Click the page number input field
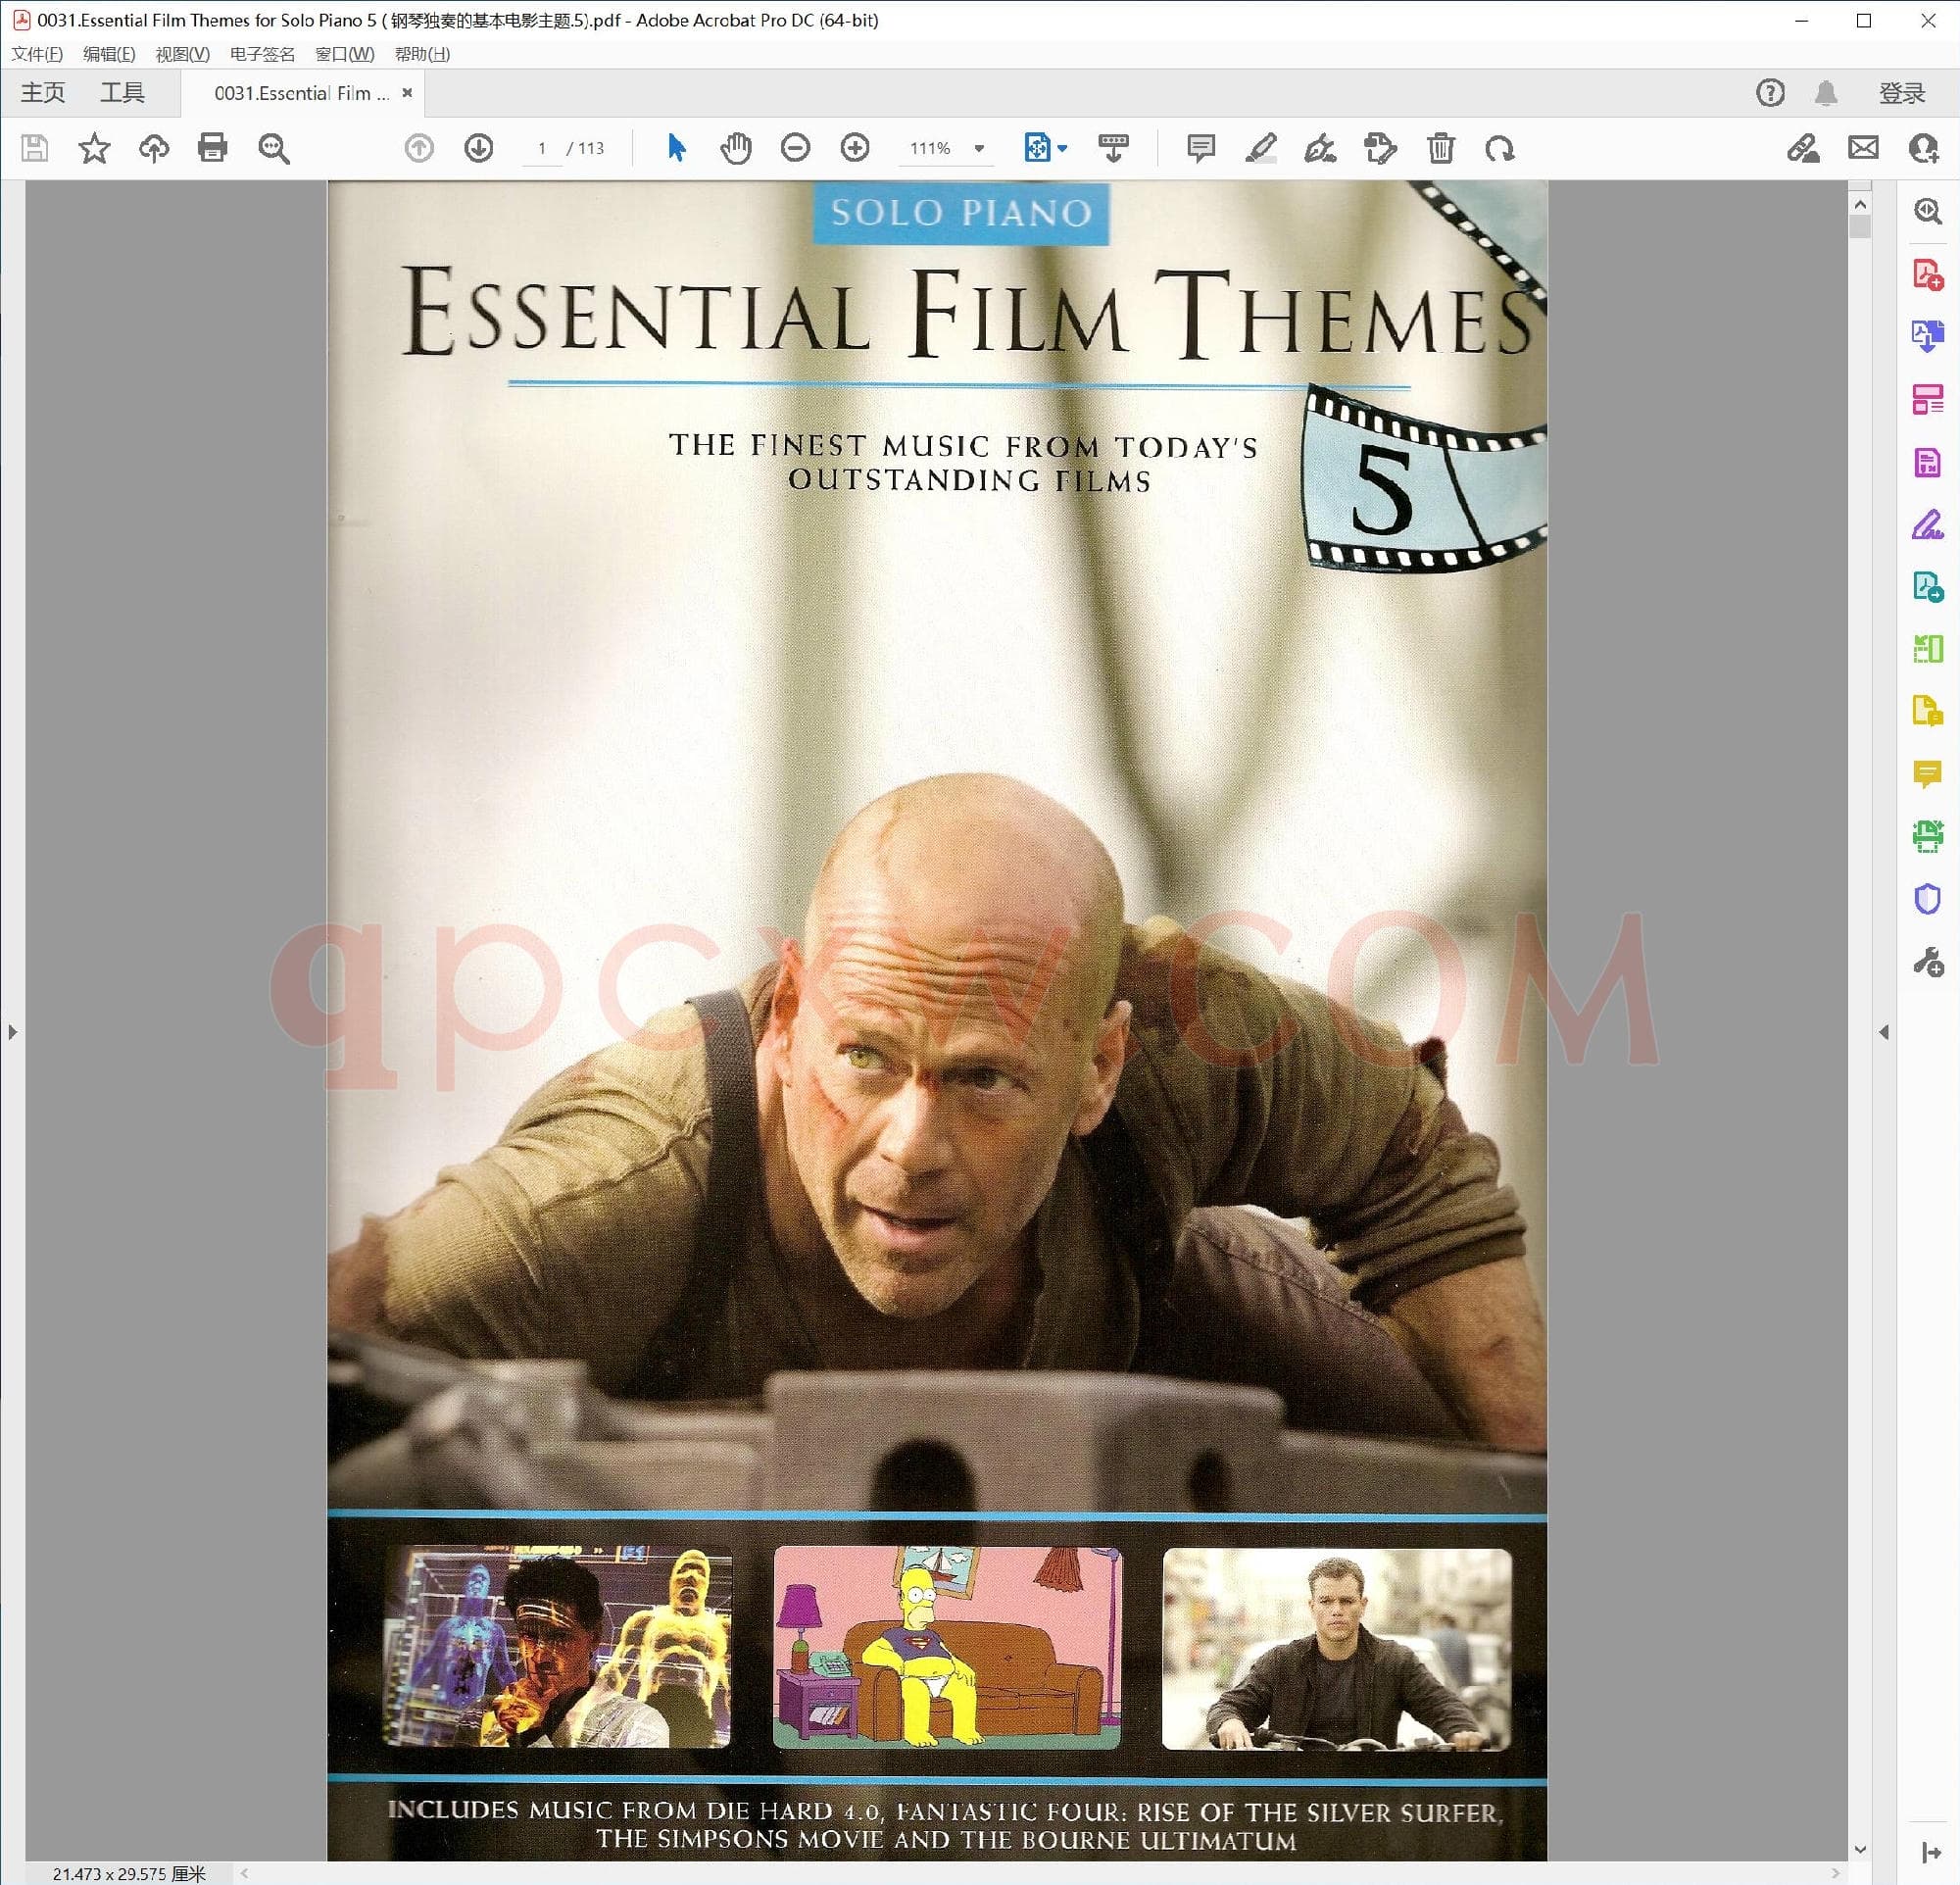 point(542,148)
